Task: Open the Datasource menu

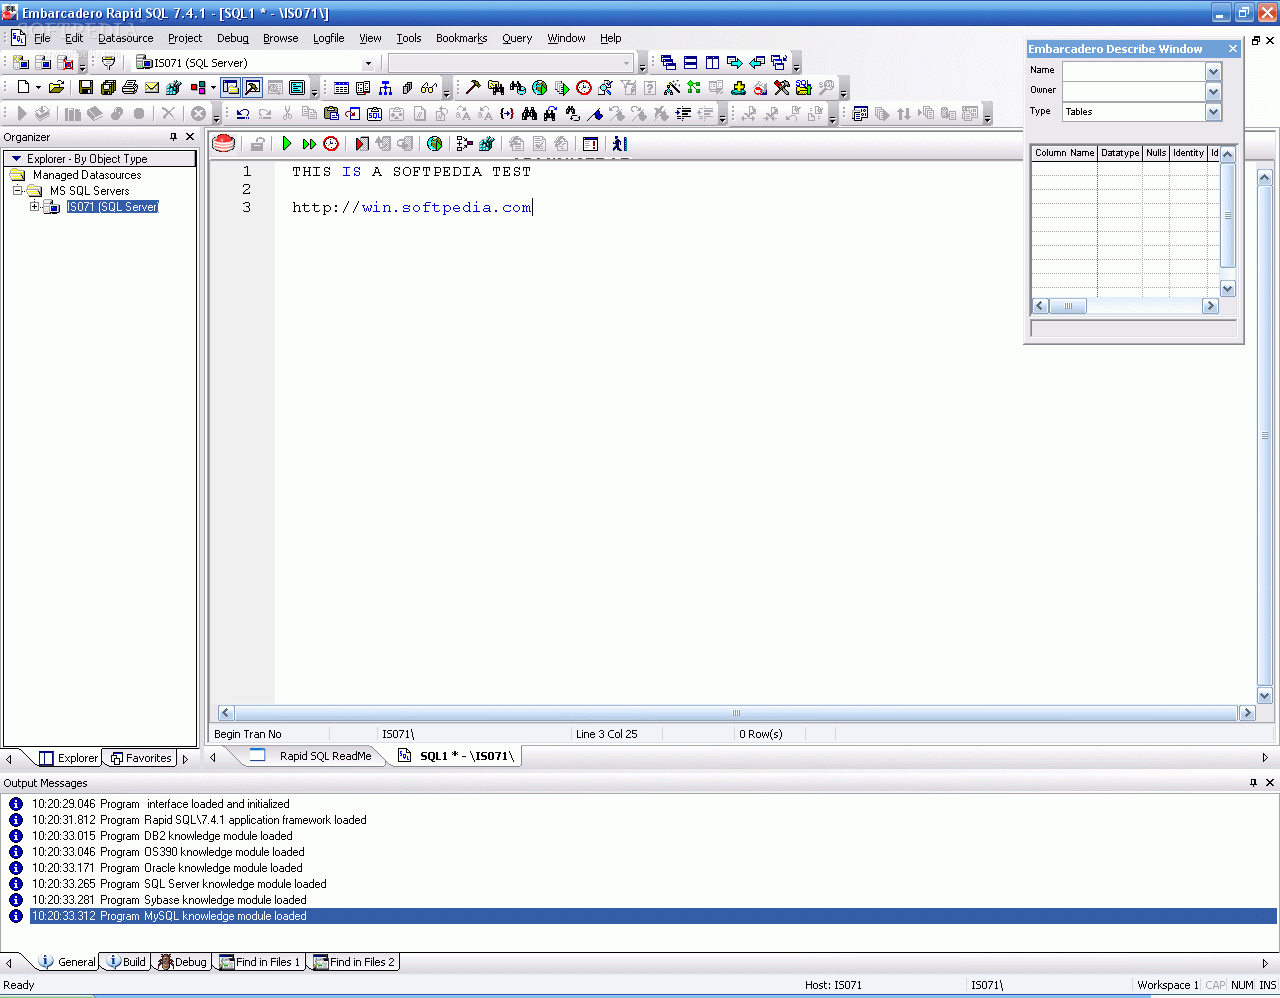Action: [126, 38]
